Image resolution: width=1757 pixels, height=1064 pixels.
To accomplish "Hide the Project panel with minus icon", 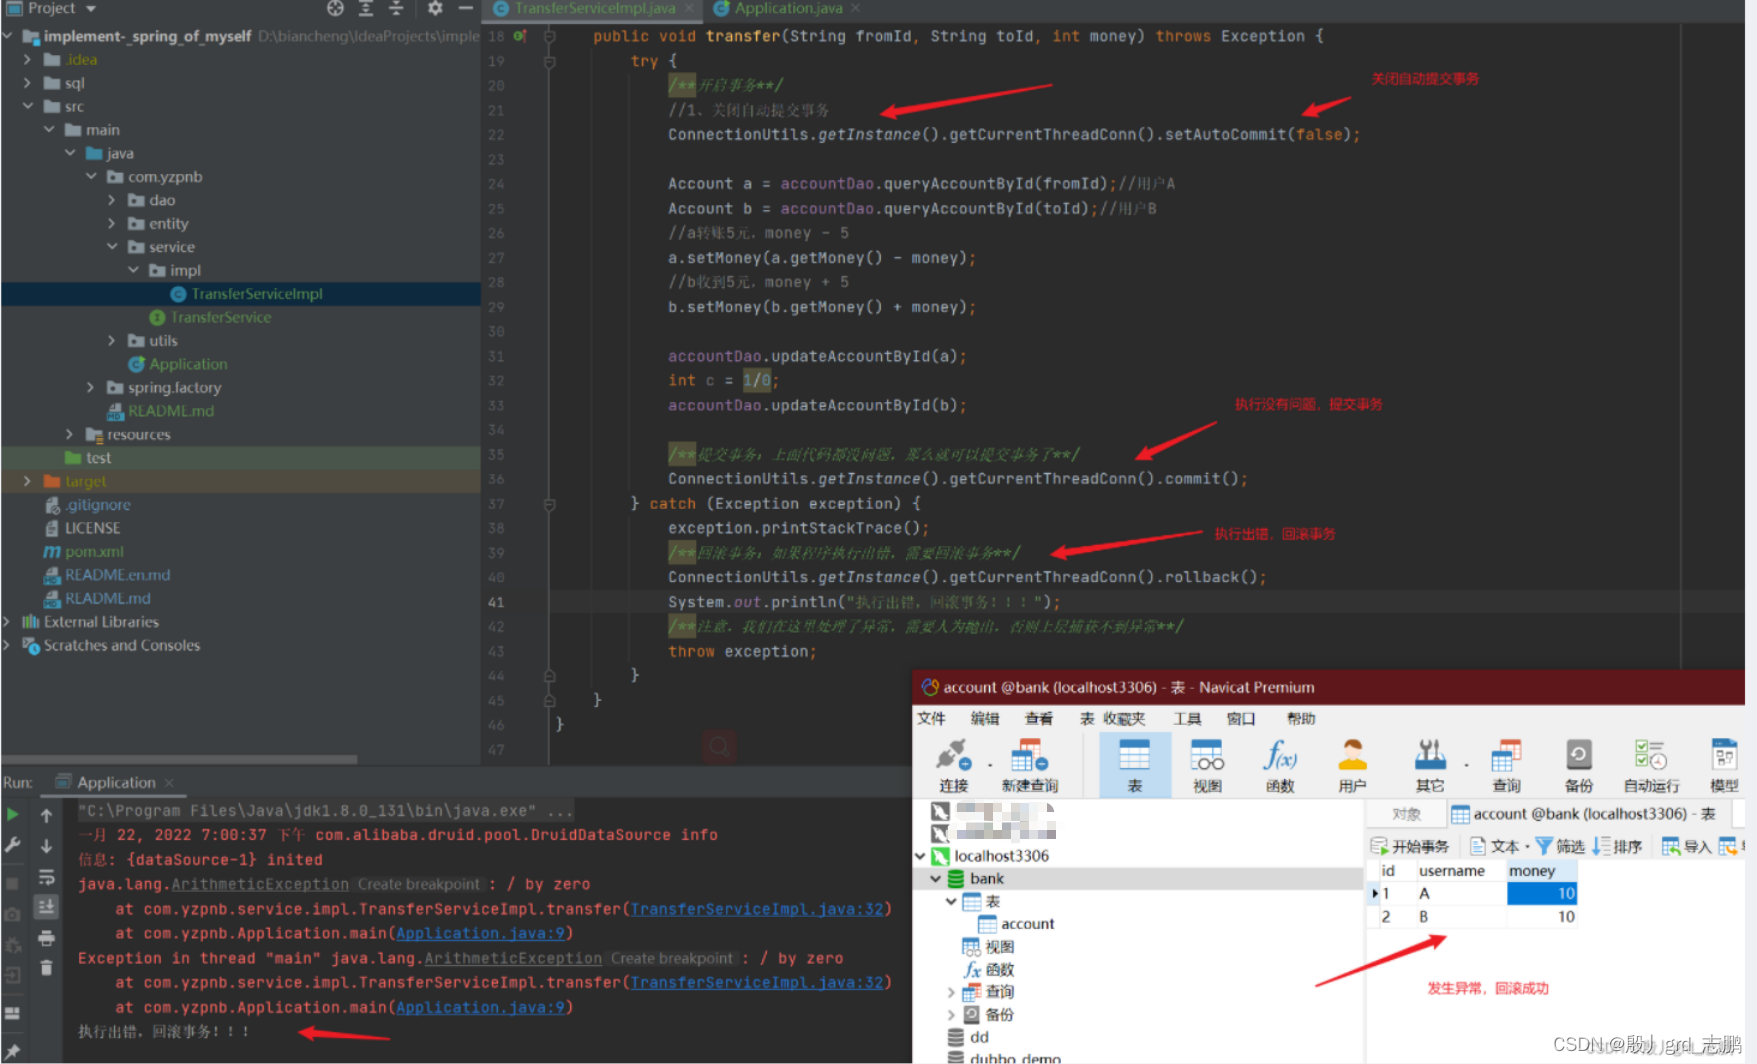I will click(x=465, y=8).
